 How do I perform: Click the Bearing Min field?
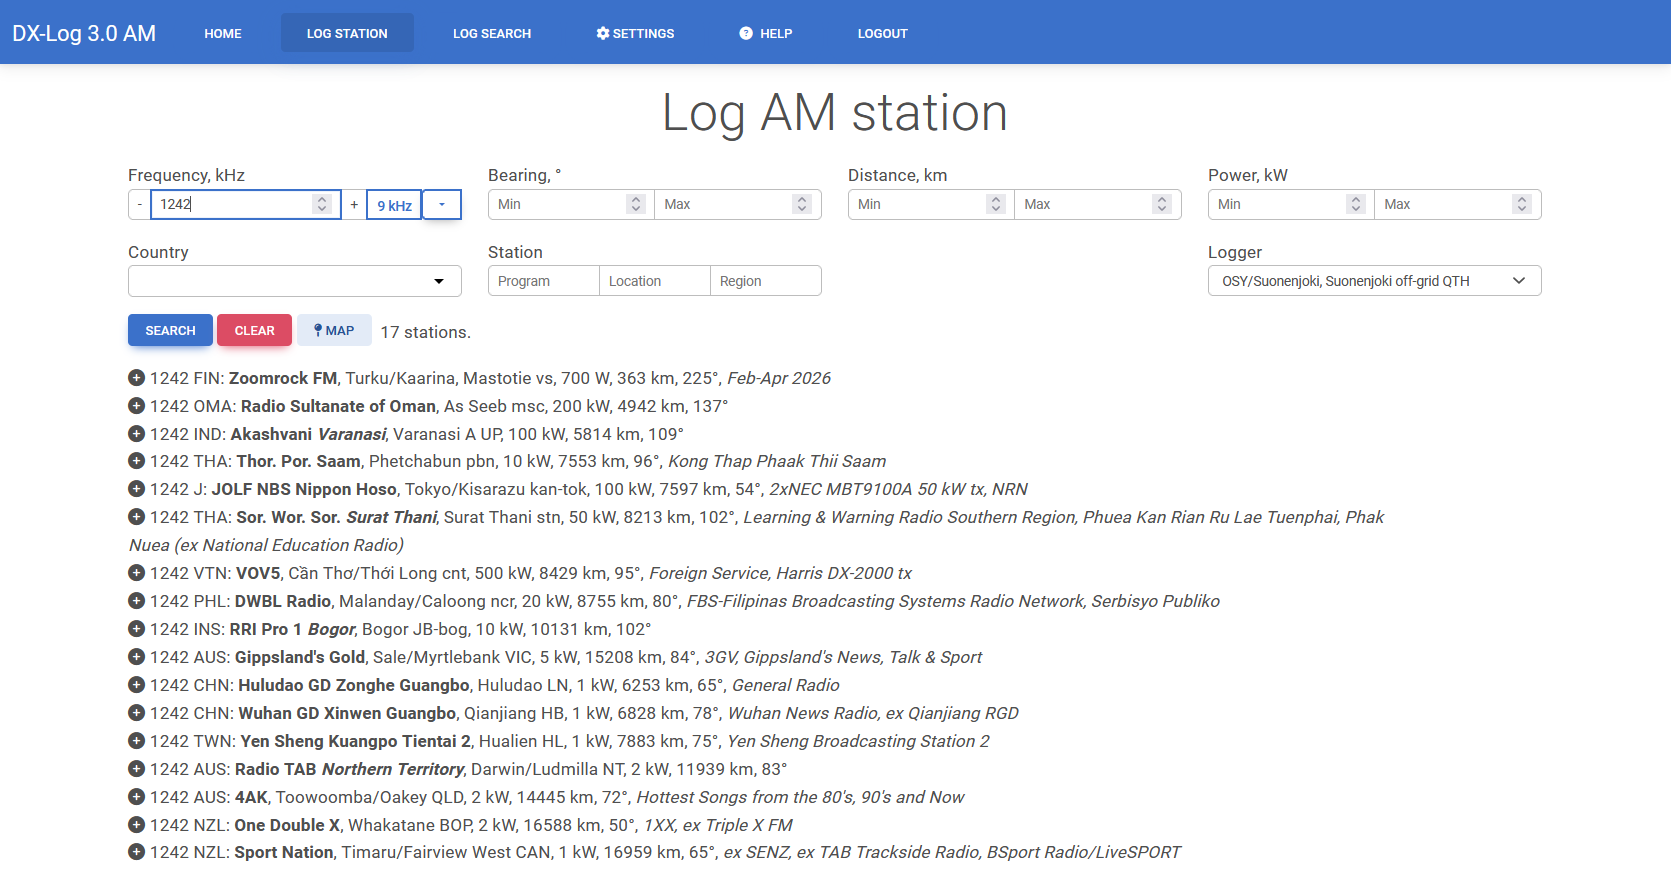pos(571,204)
